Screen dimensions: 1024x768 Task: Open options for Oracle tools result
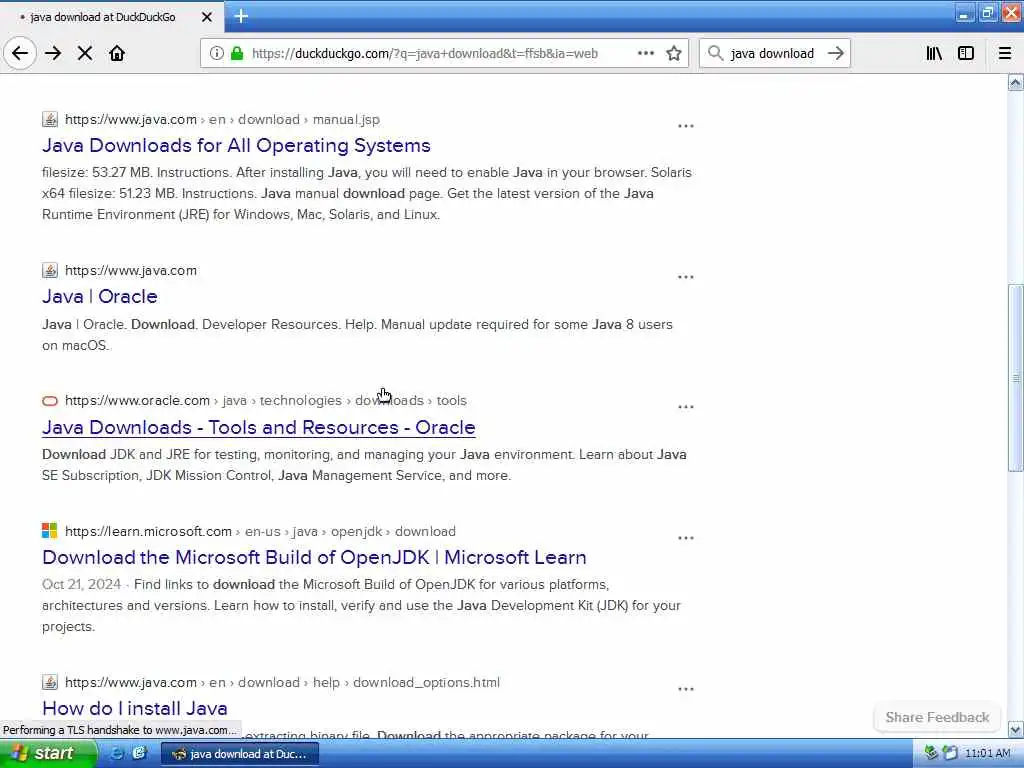pyautogui.click(x=686, y=407)
